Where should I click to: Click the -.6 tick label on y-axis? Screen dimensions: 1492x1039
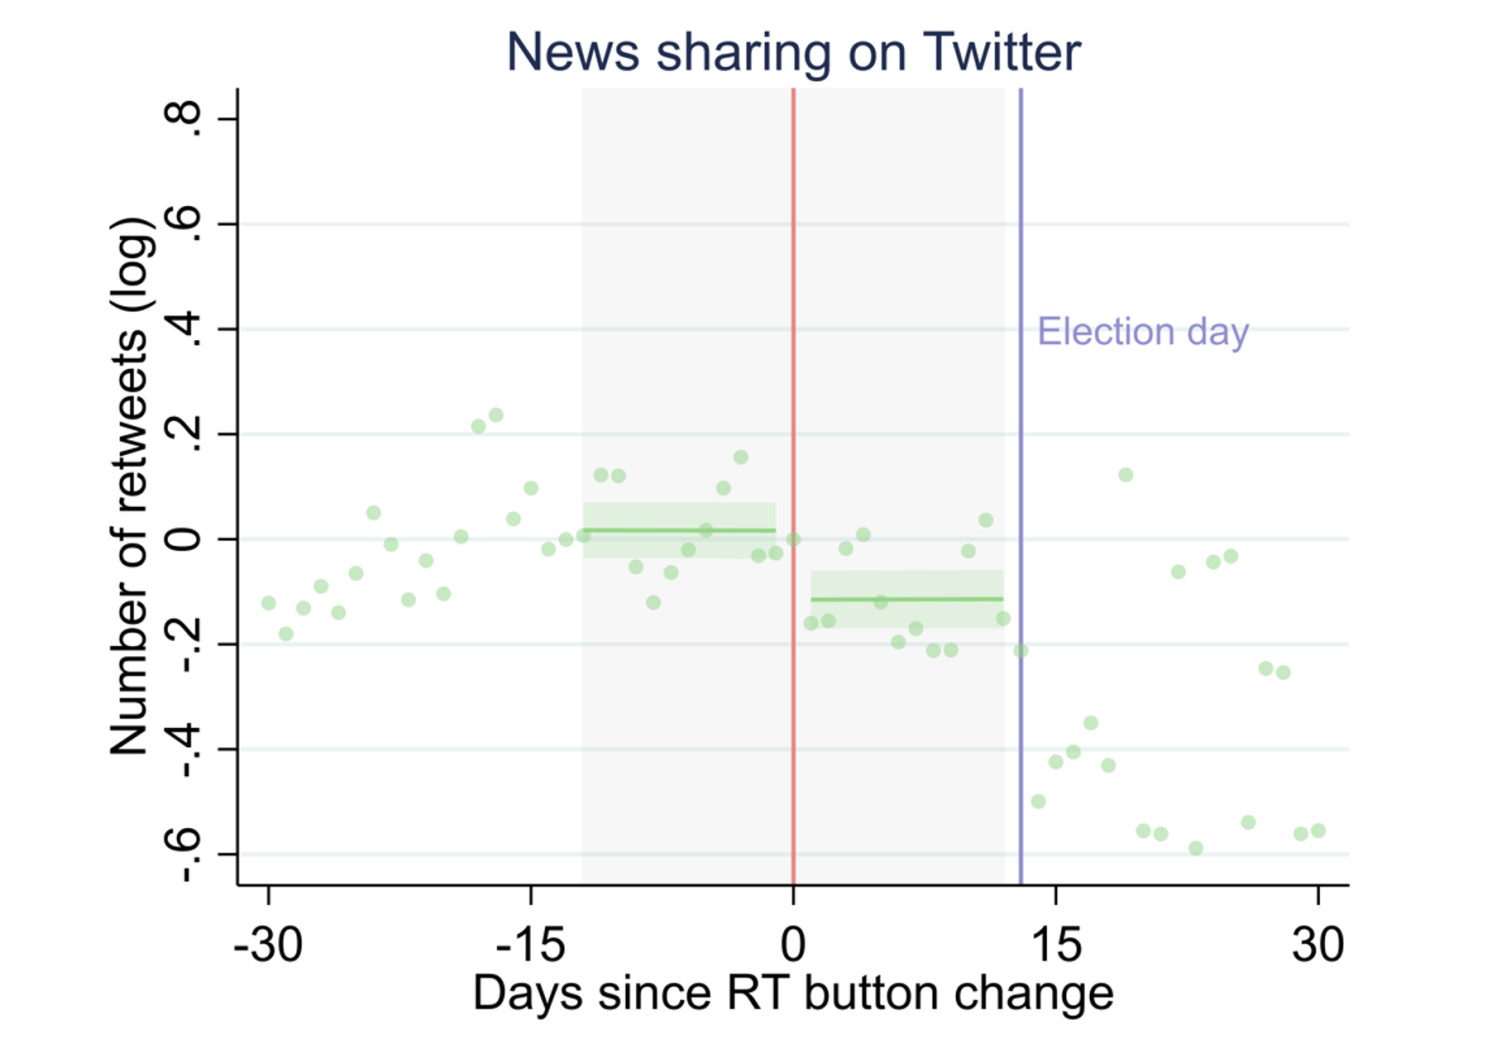pyautogui.click(x=184, y=854)
